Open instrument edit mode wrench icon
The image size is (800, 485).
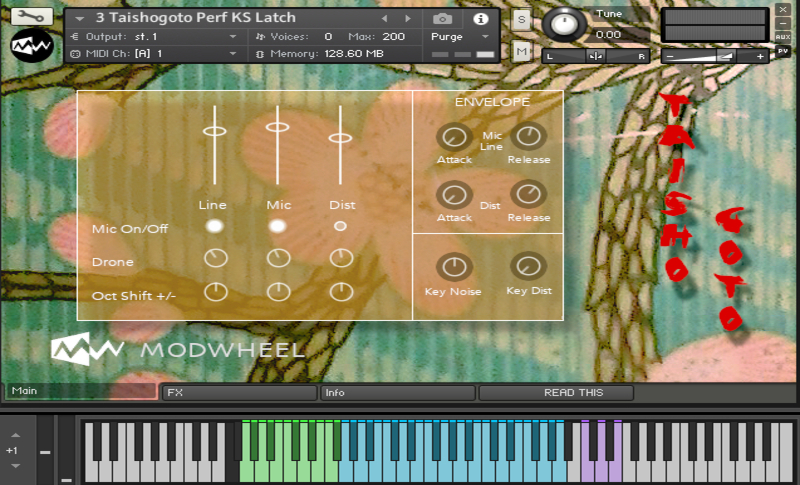click(32, 16)
